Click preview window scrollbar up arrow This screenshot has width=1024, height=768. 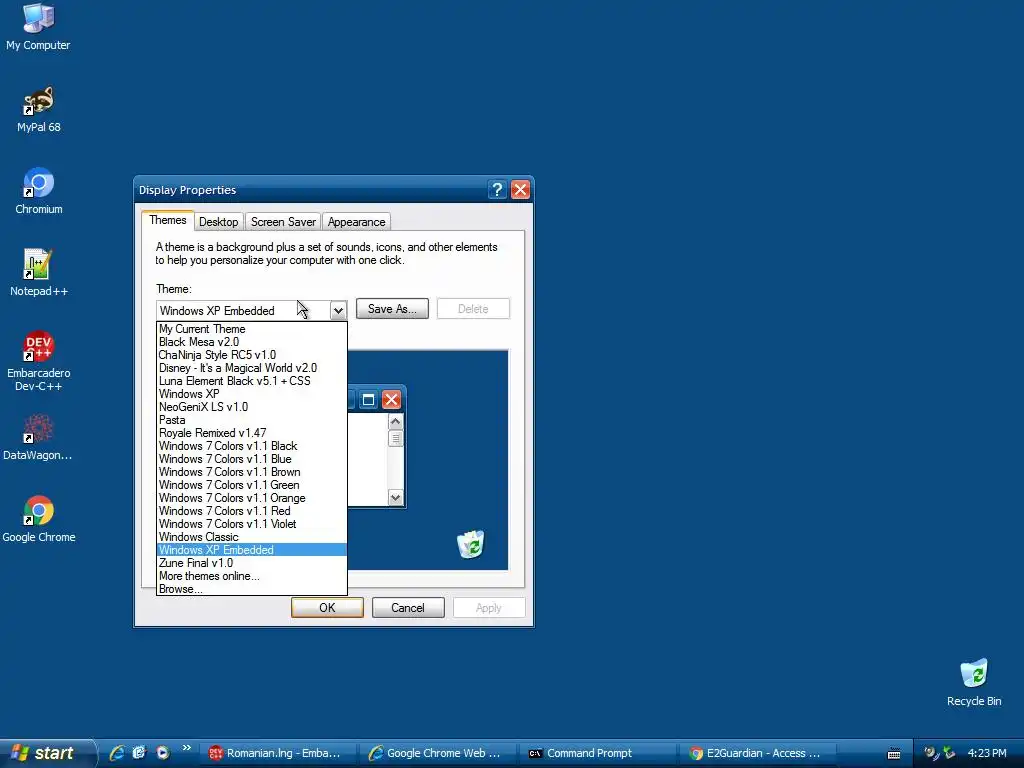(x=395, y=422)
